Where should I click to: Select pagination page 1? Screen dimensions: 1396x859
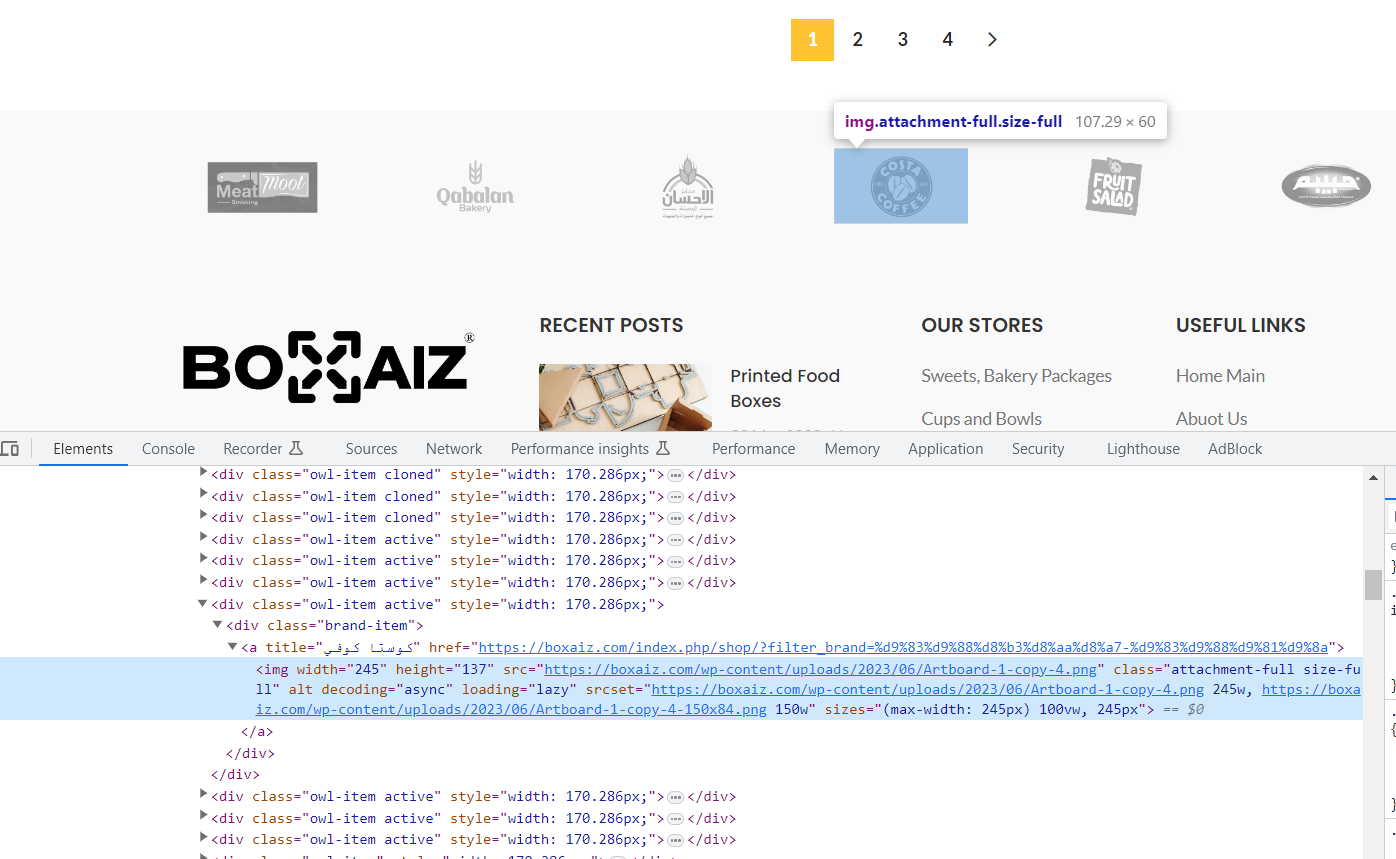[812, 40]
